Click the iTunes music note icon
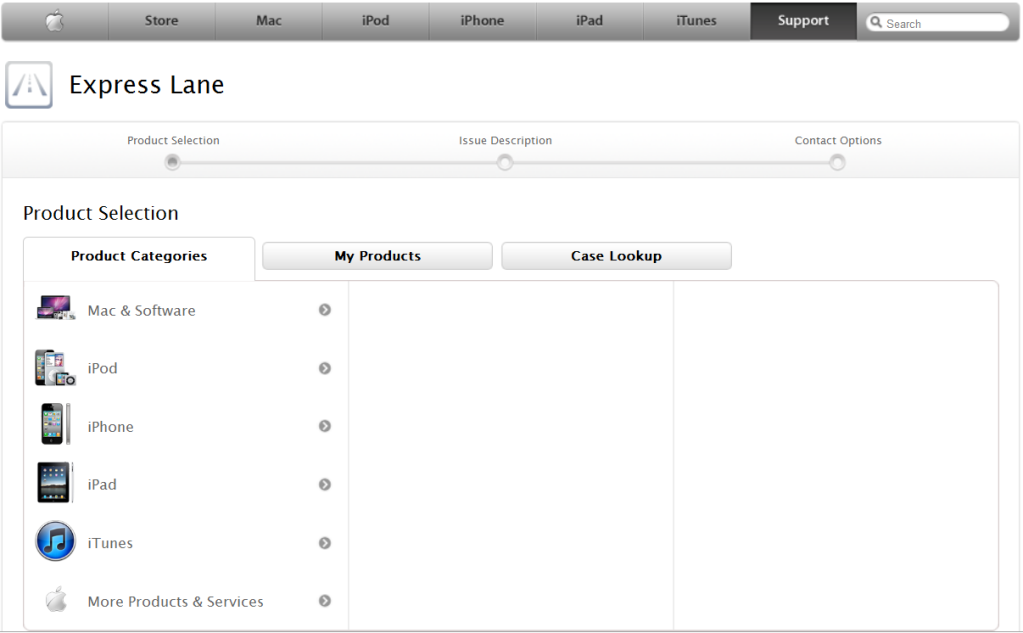 (55, 541)
